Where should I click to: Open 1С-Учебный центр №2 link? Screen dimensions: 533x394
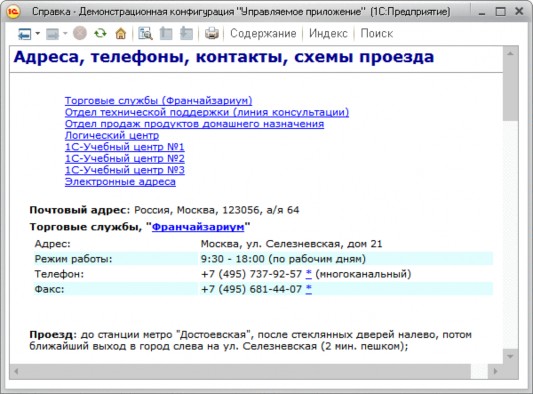tap(124, 158)
